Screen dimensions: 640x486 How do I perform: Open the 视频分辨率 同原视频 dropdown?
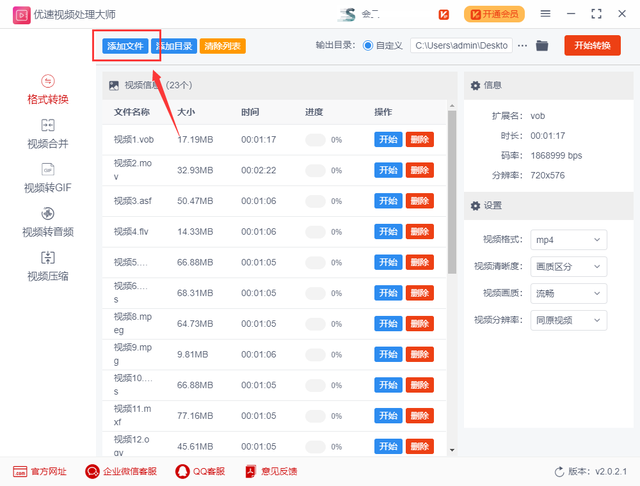(x=569, y=320)
